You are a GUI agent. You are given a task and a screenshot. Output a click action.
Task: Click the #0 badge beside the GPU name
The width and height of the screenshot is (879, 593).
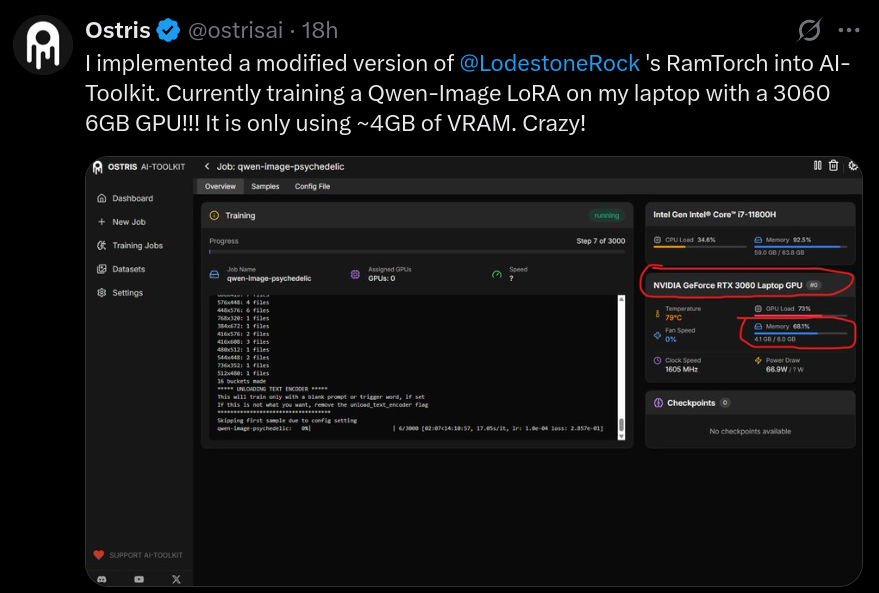click(814, 285)
